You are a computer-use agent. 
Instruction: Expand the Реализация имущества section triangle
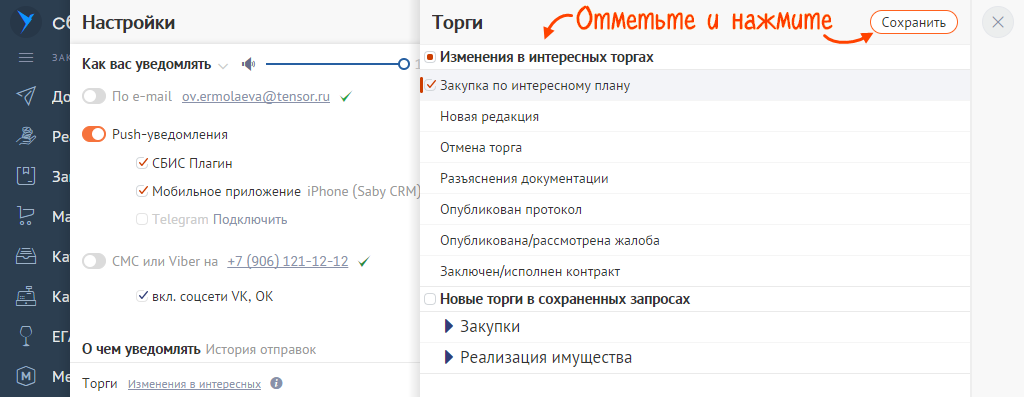[x=449, y=358]
